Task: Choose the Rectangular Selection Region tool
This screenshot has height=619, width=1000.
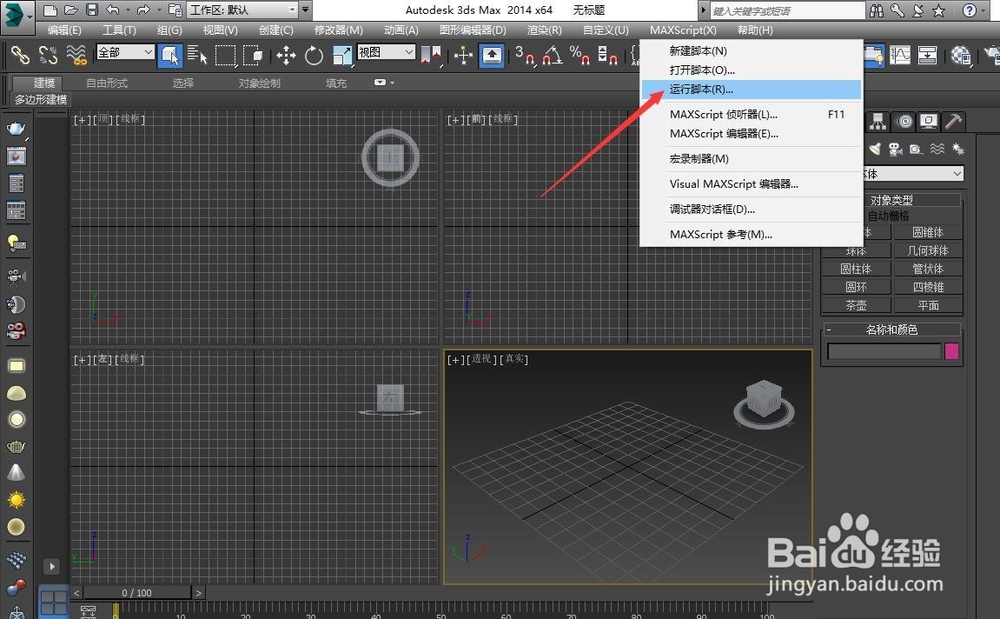Action: coord(225,55)
